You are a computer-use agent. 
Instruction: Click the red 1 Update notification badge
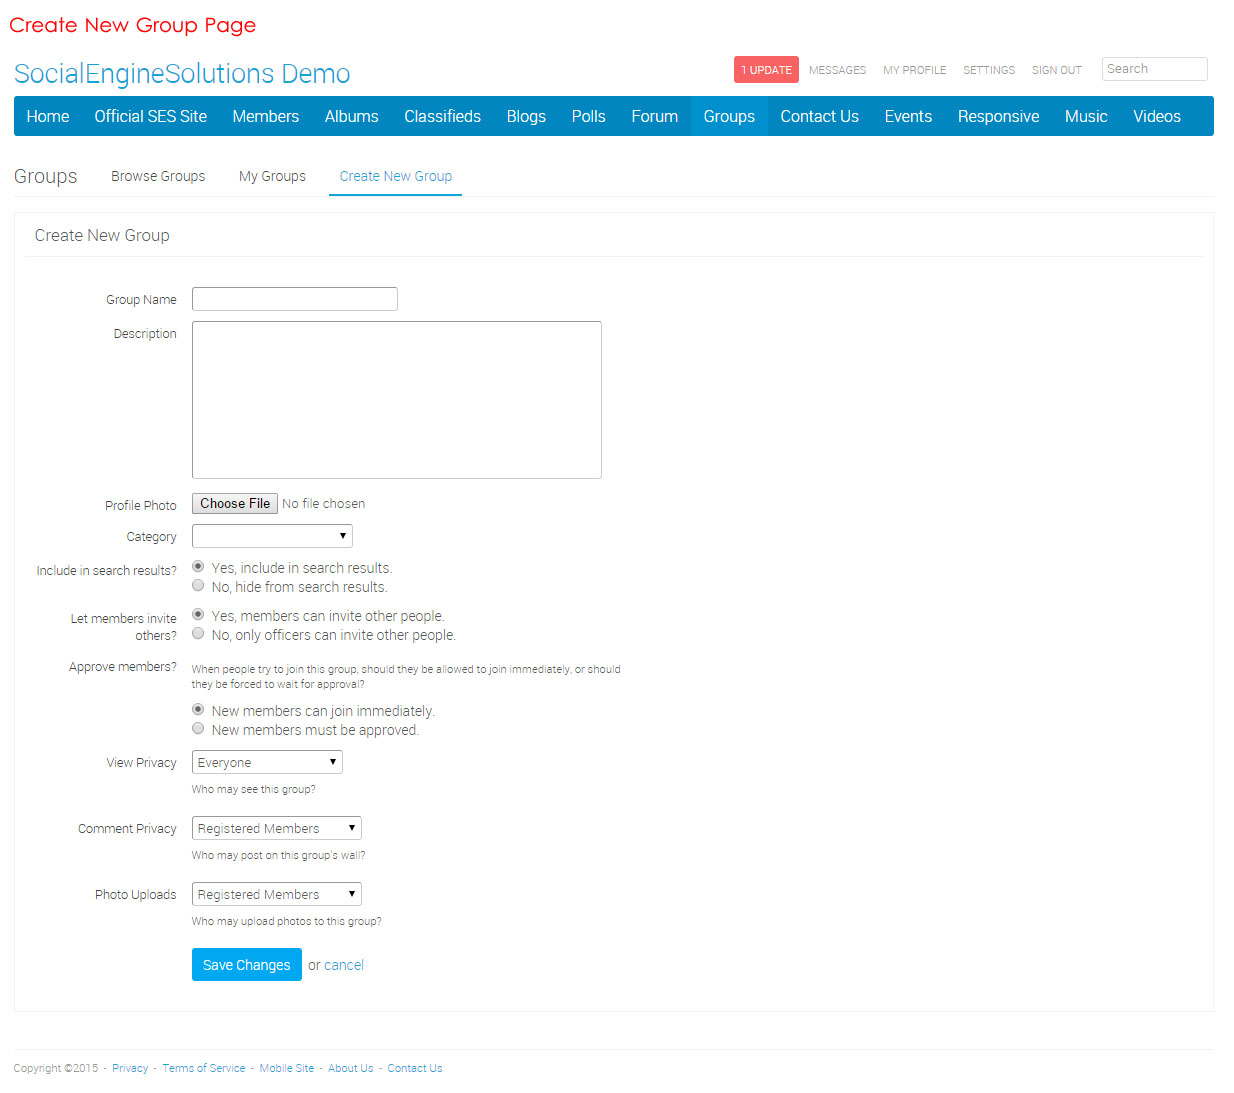click(x=766, y=70)
